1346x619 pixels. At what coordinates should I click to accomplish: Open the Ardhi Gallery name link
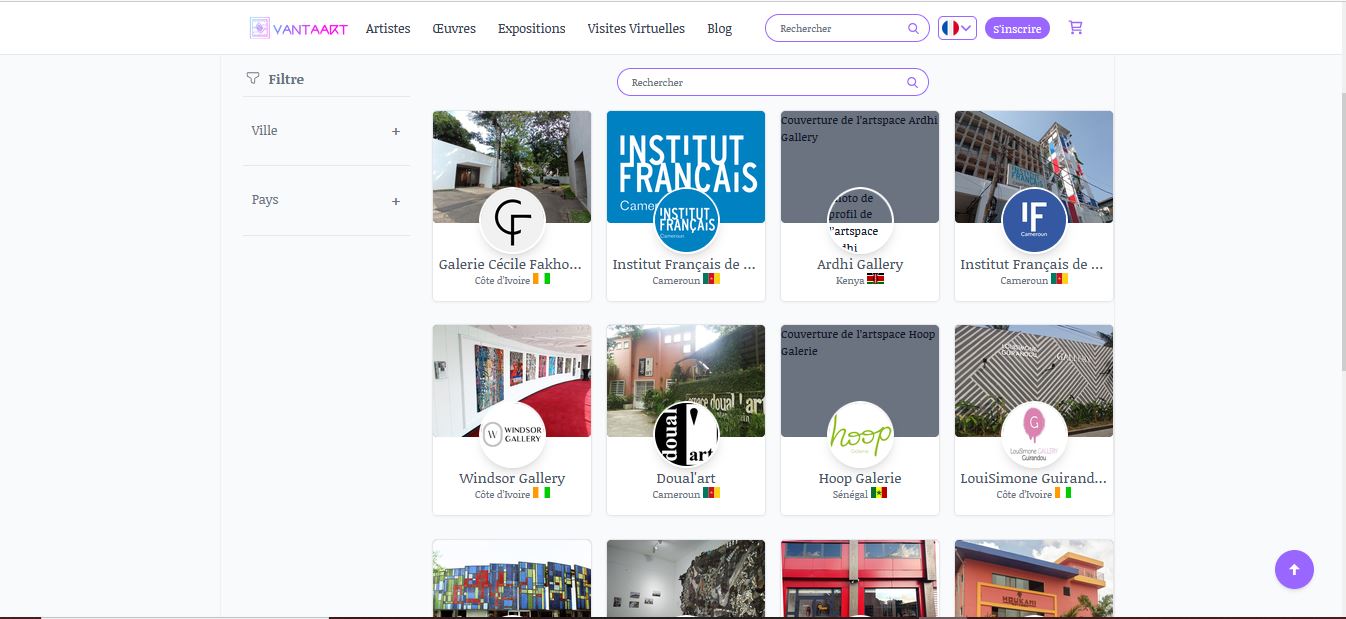860,264
